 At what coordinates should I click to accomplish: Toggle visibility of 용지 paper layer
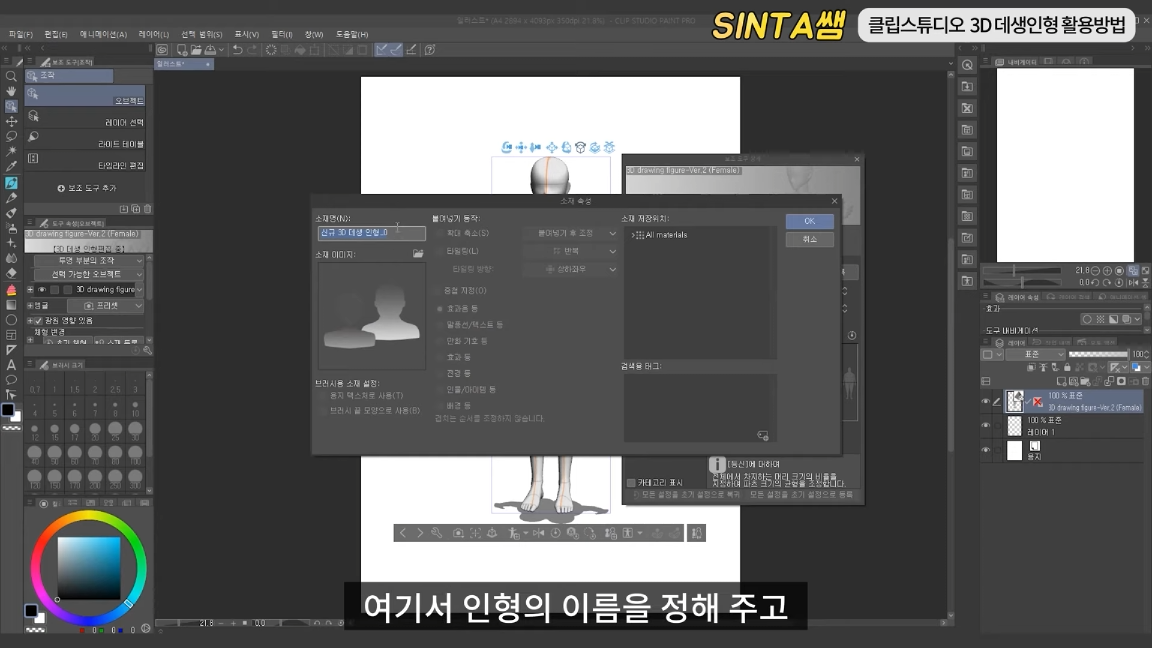click(985, 450)
